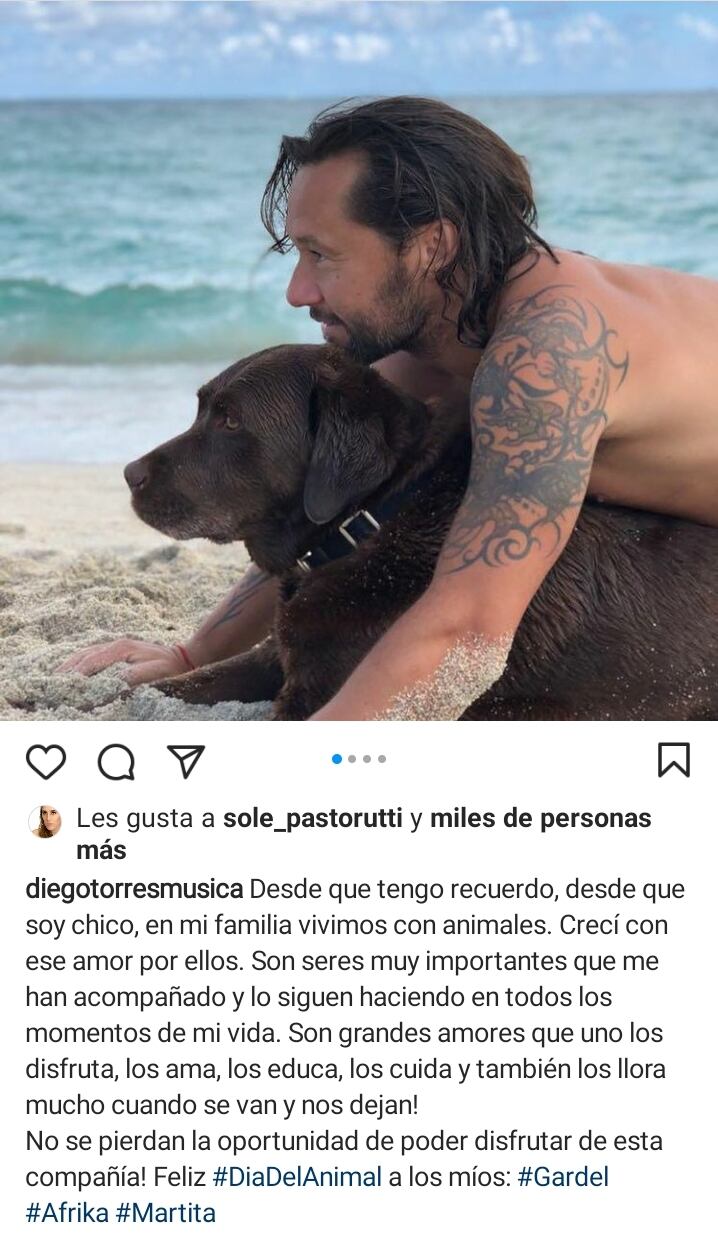
Task: Tap the beach photo of man and dog
Action: [359, 360]
